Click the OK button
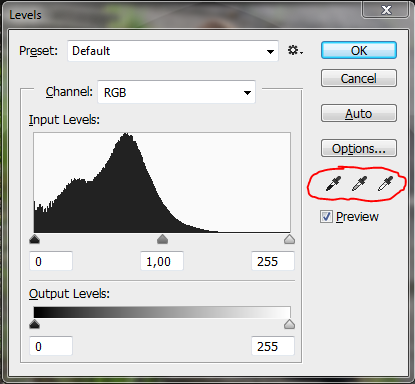This screenshot has height=384, width=415. click(x=359, y=50)
